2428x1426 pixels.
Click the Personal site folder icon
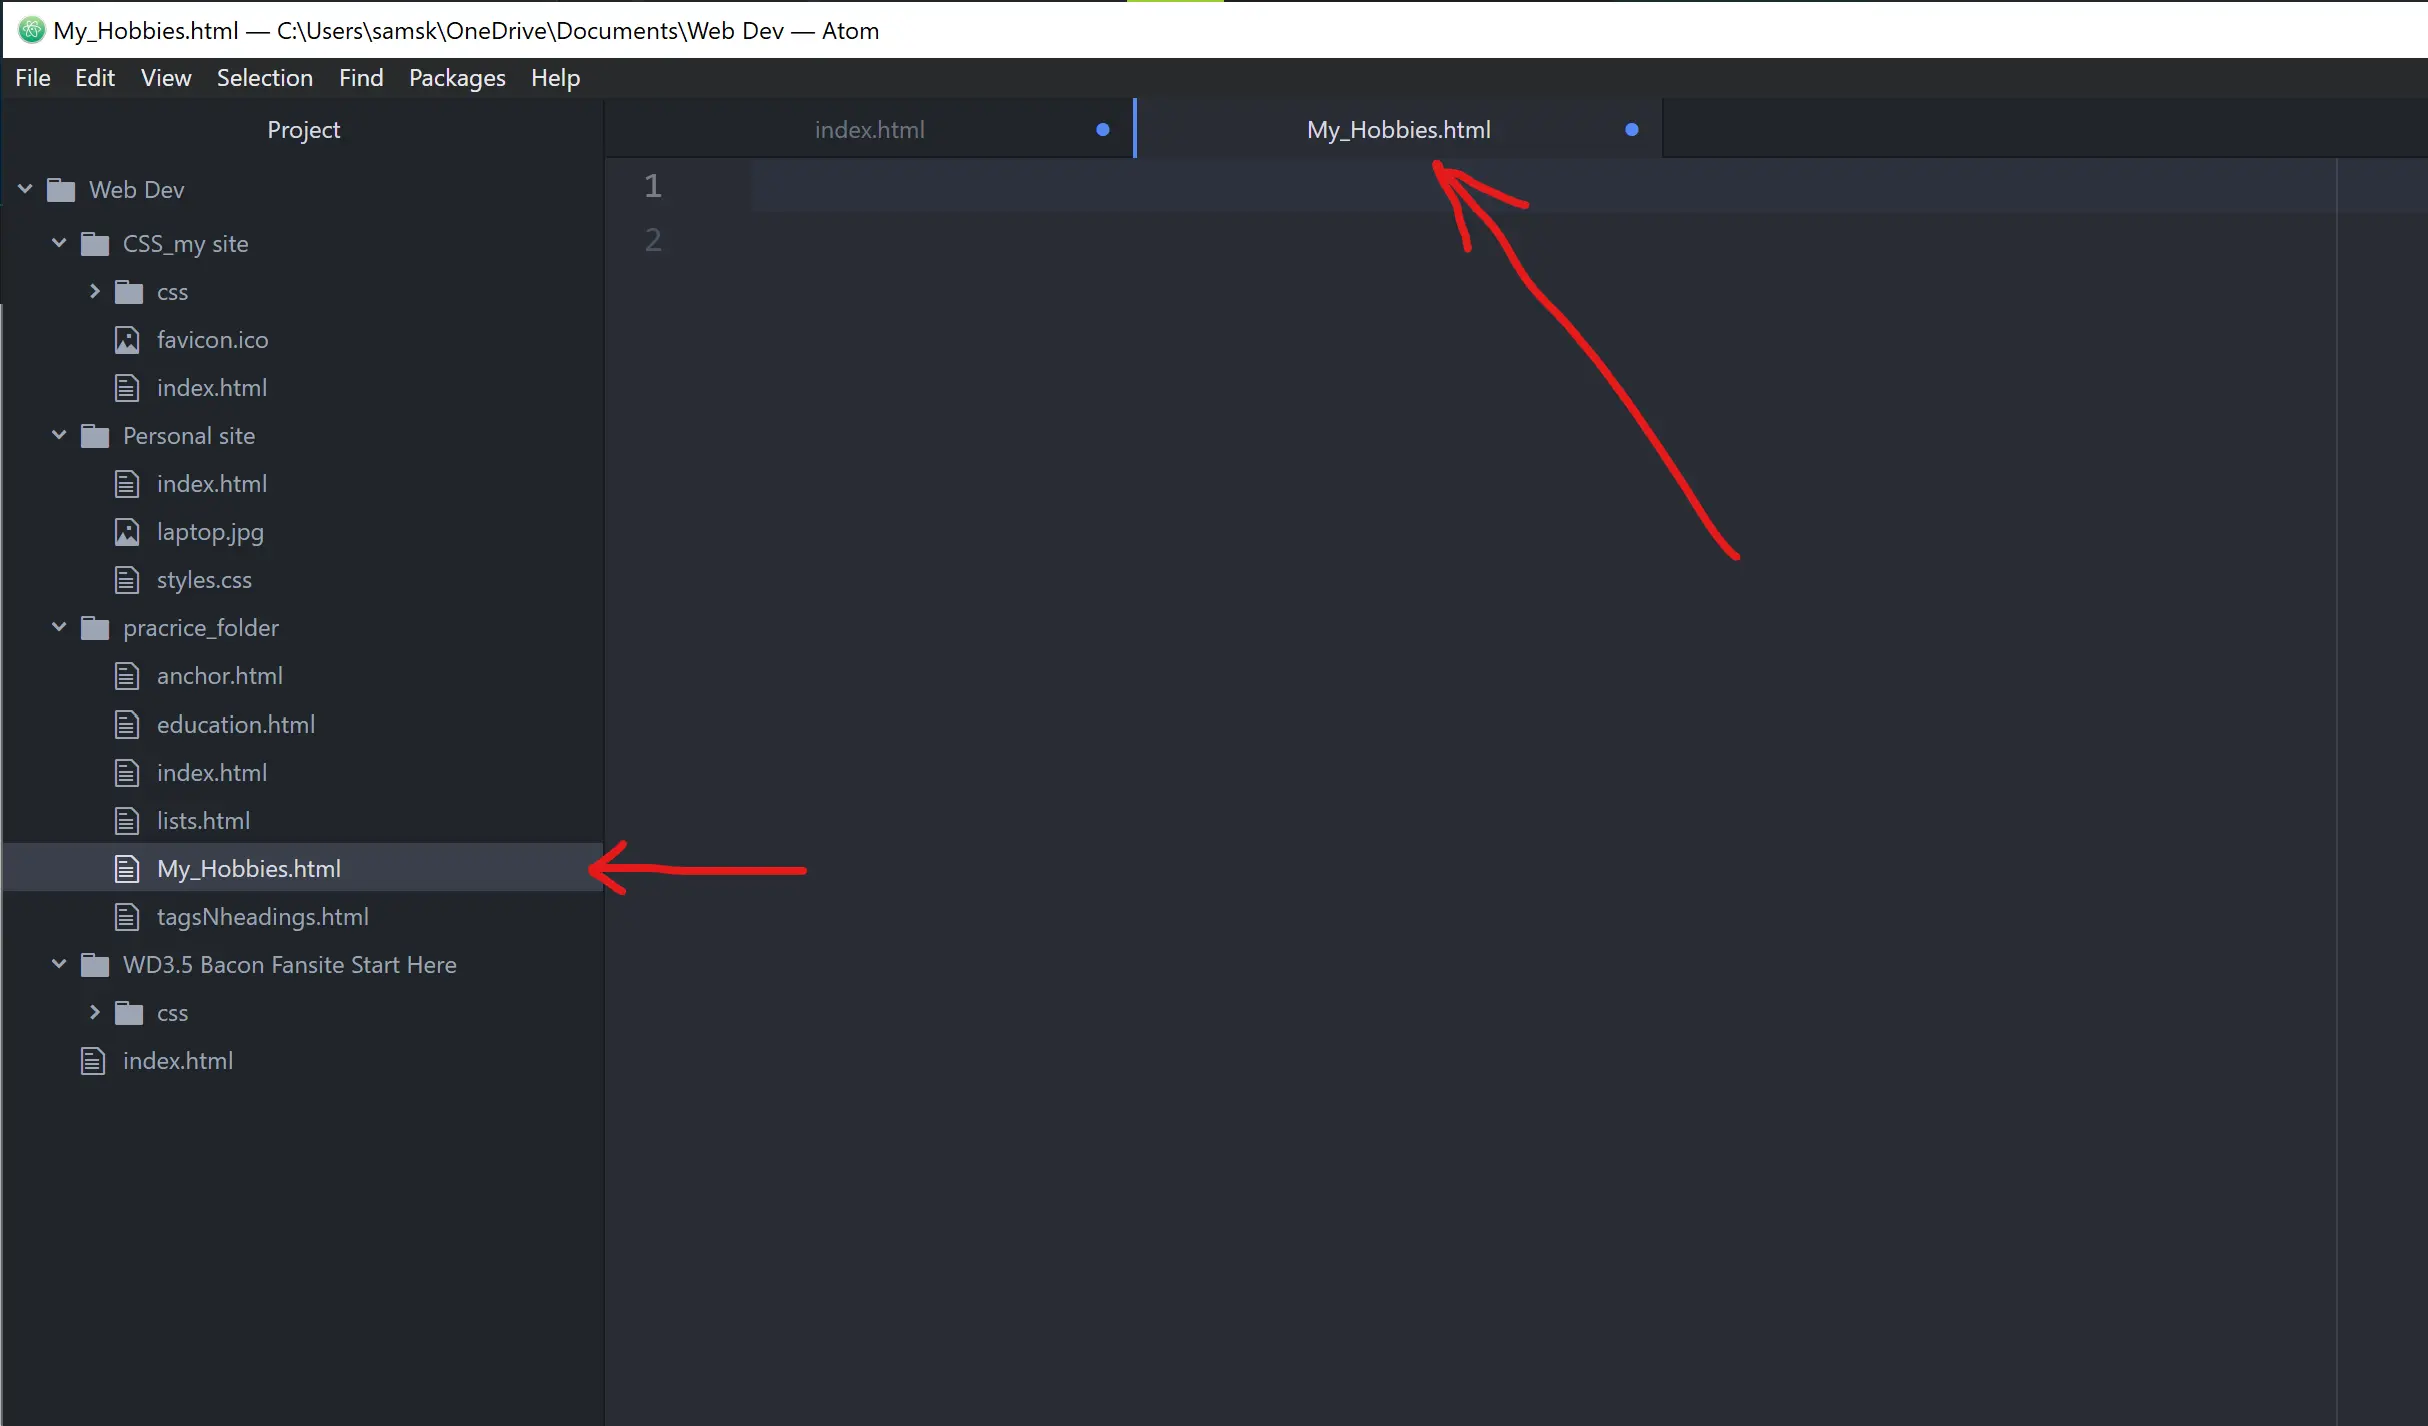click(x=95, y=436)
